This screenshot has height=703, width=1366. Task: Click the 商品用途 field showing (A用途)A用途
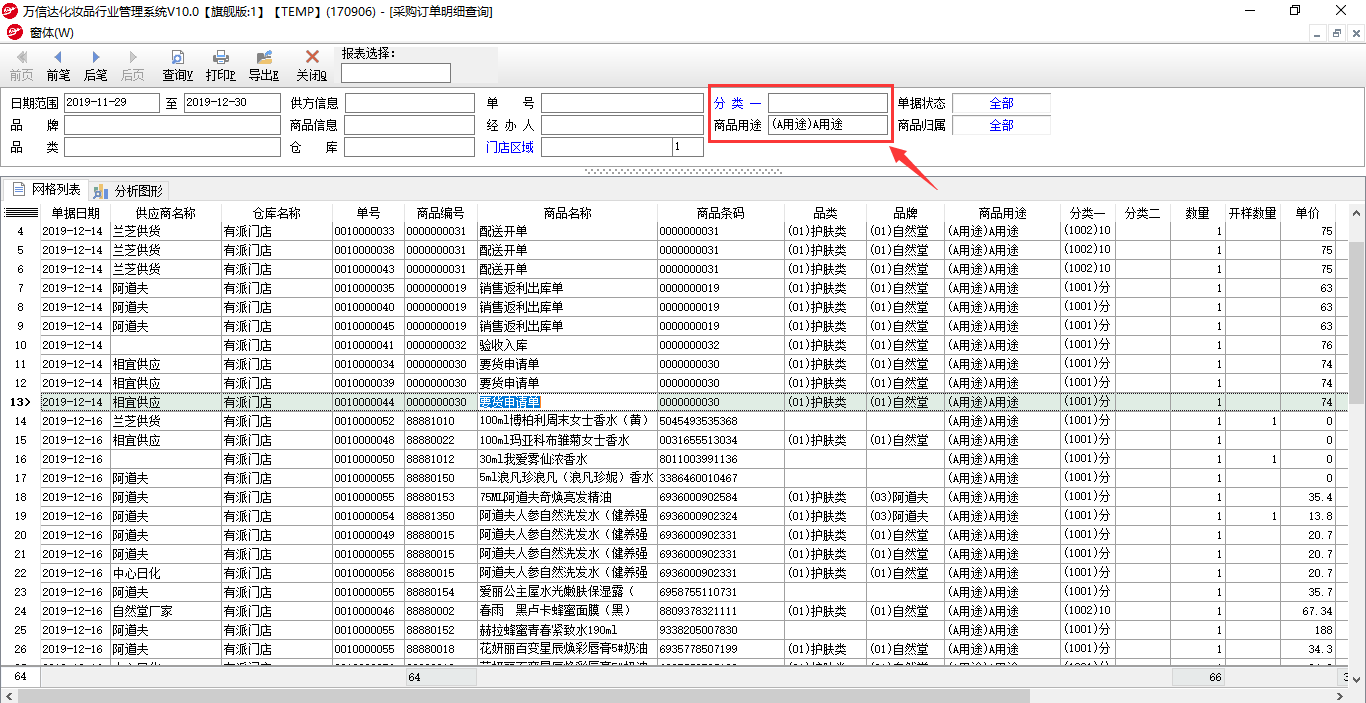827,125
